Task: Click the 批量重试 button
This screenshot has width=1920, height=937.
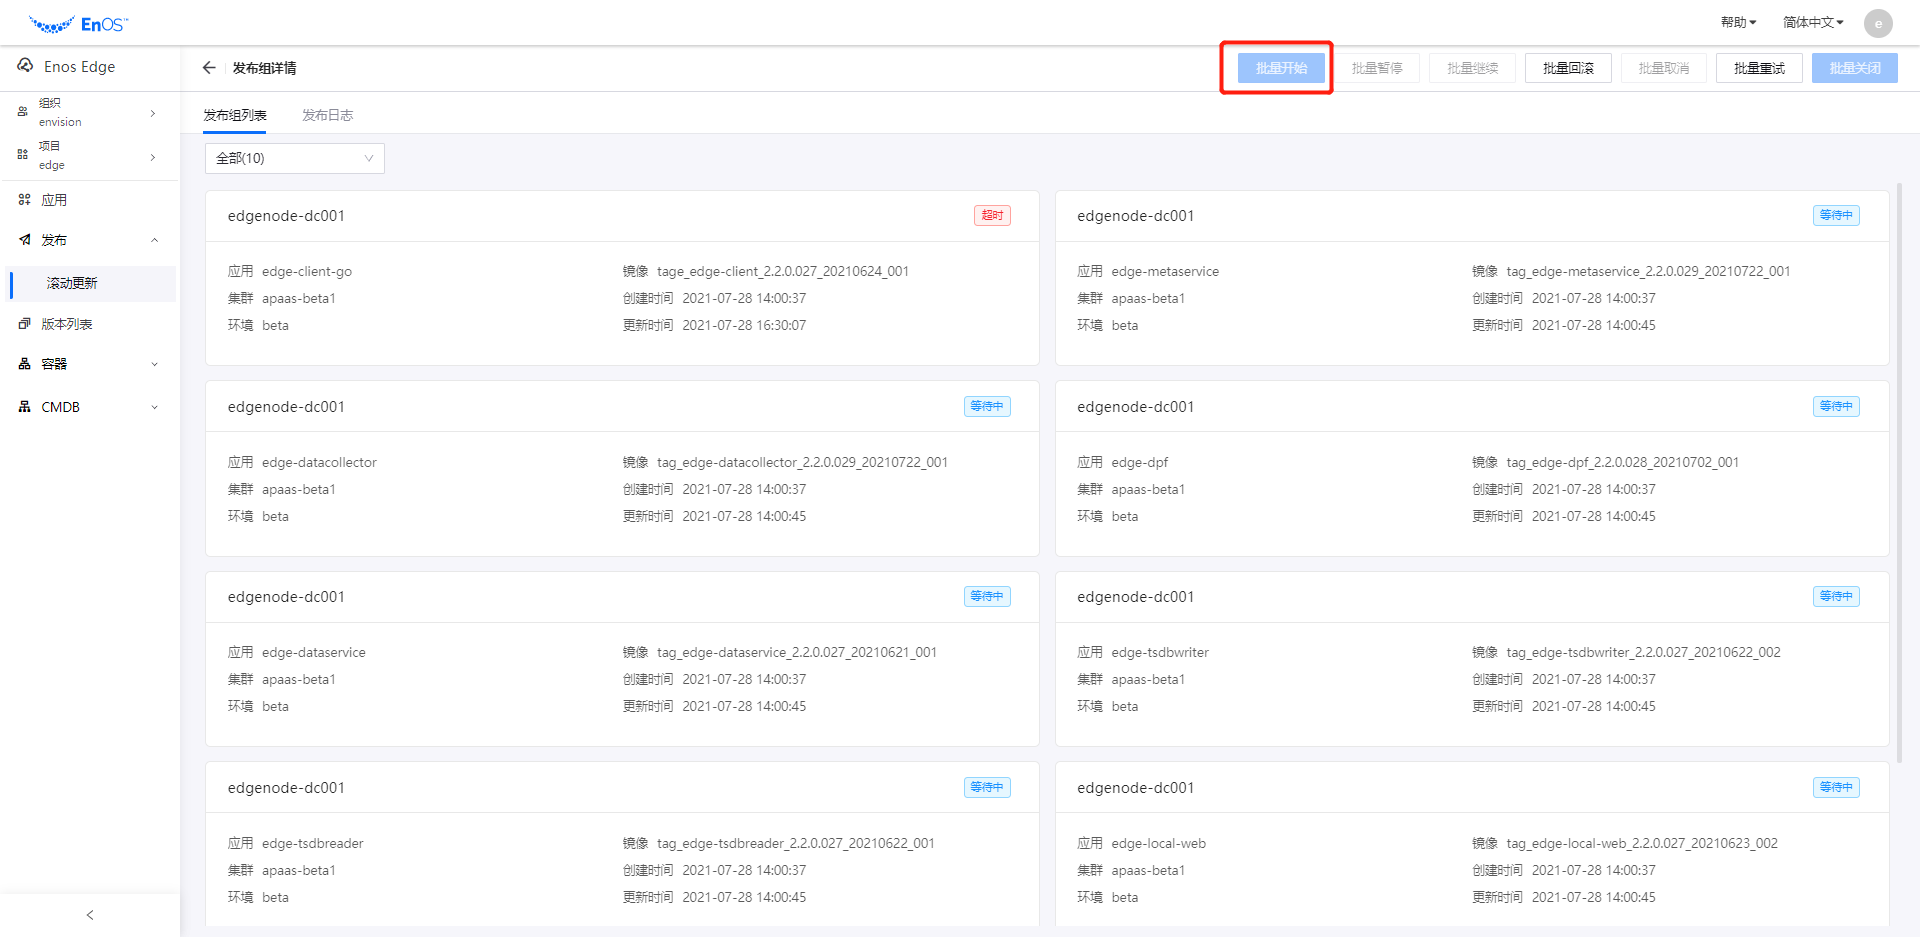Action: click(x=1758, y=67)
